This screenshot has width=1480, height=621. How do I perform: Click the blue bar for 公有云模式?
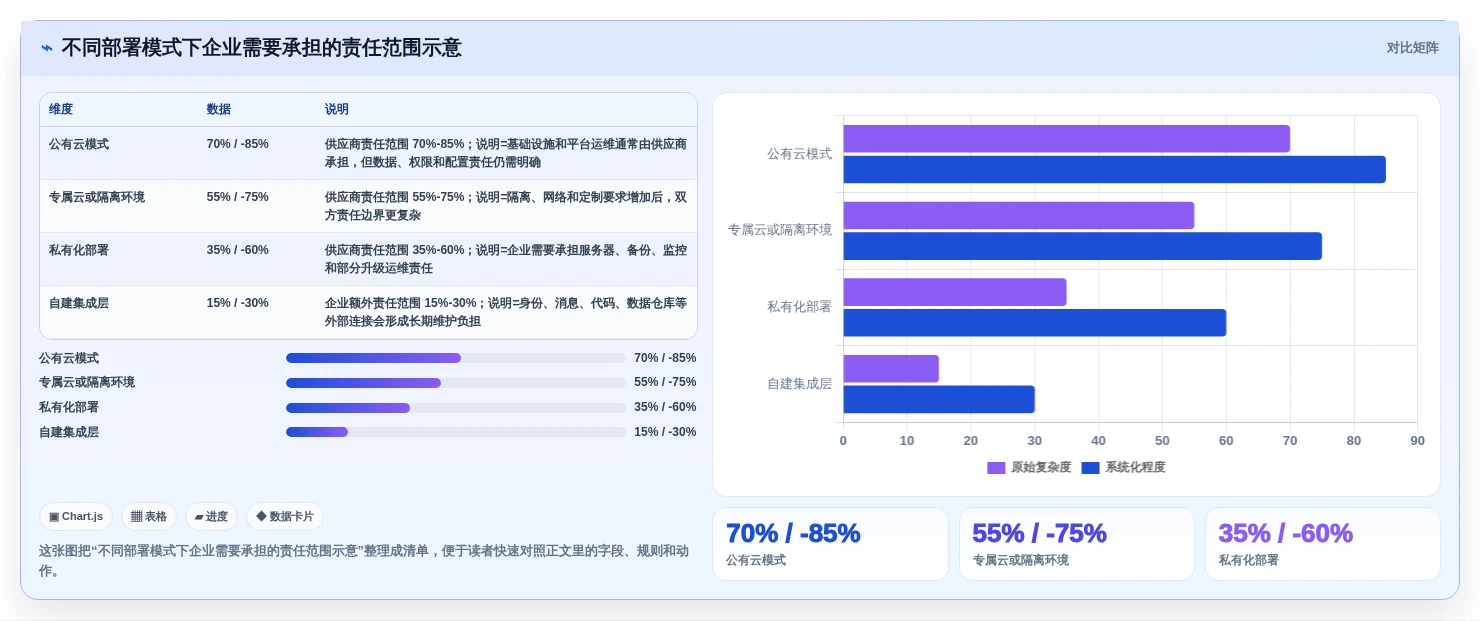[x=1114, y=169]
